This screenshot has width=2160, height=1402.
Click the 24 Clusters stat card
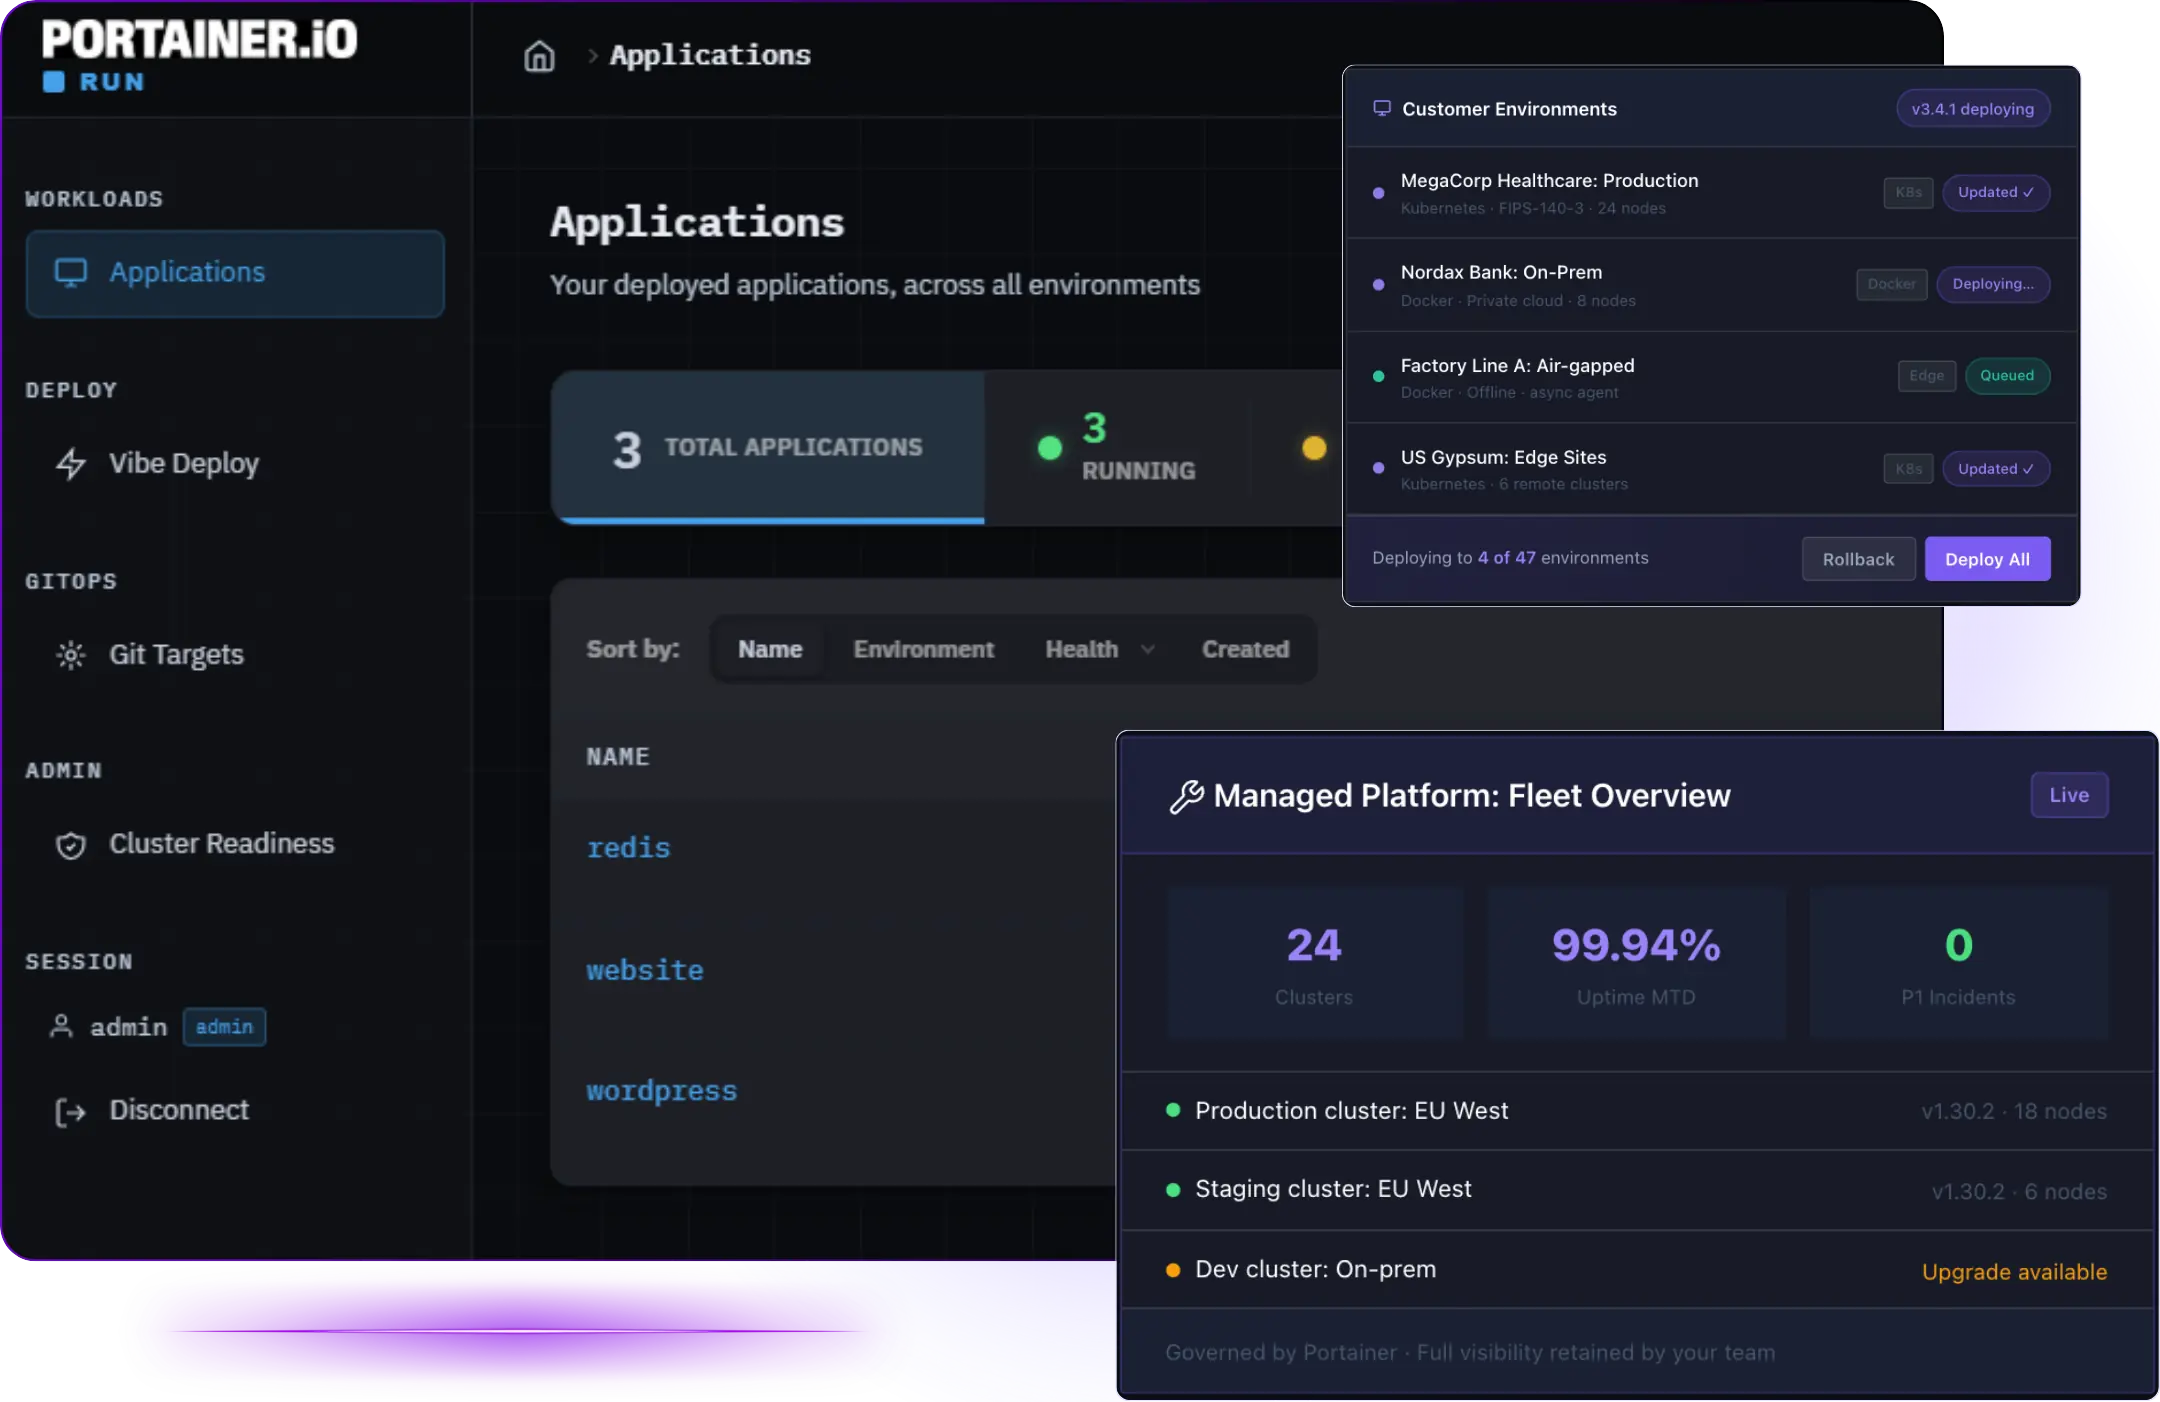[1314, 964]
